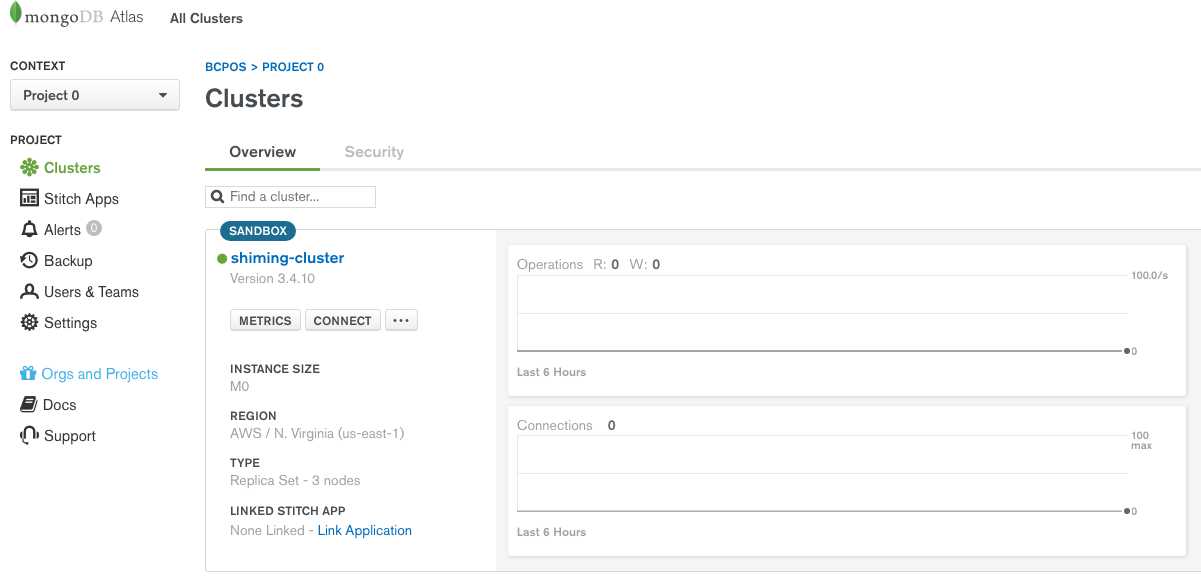Click the PROJECT 0 breadcrumb link

tap(293, 67)
